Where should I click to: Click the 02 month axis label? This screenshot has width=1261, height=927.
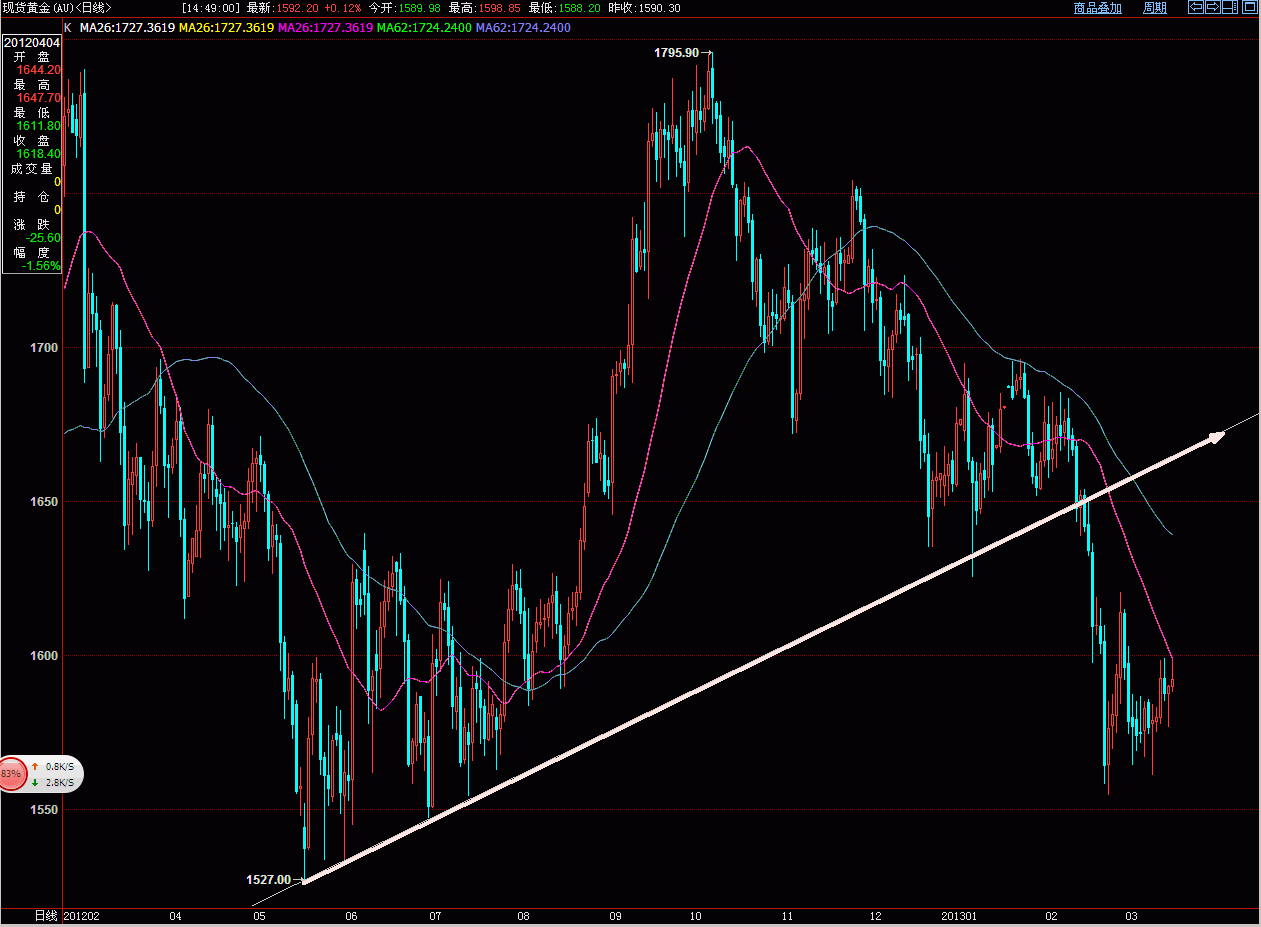click(x=1051, y=916)
